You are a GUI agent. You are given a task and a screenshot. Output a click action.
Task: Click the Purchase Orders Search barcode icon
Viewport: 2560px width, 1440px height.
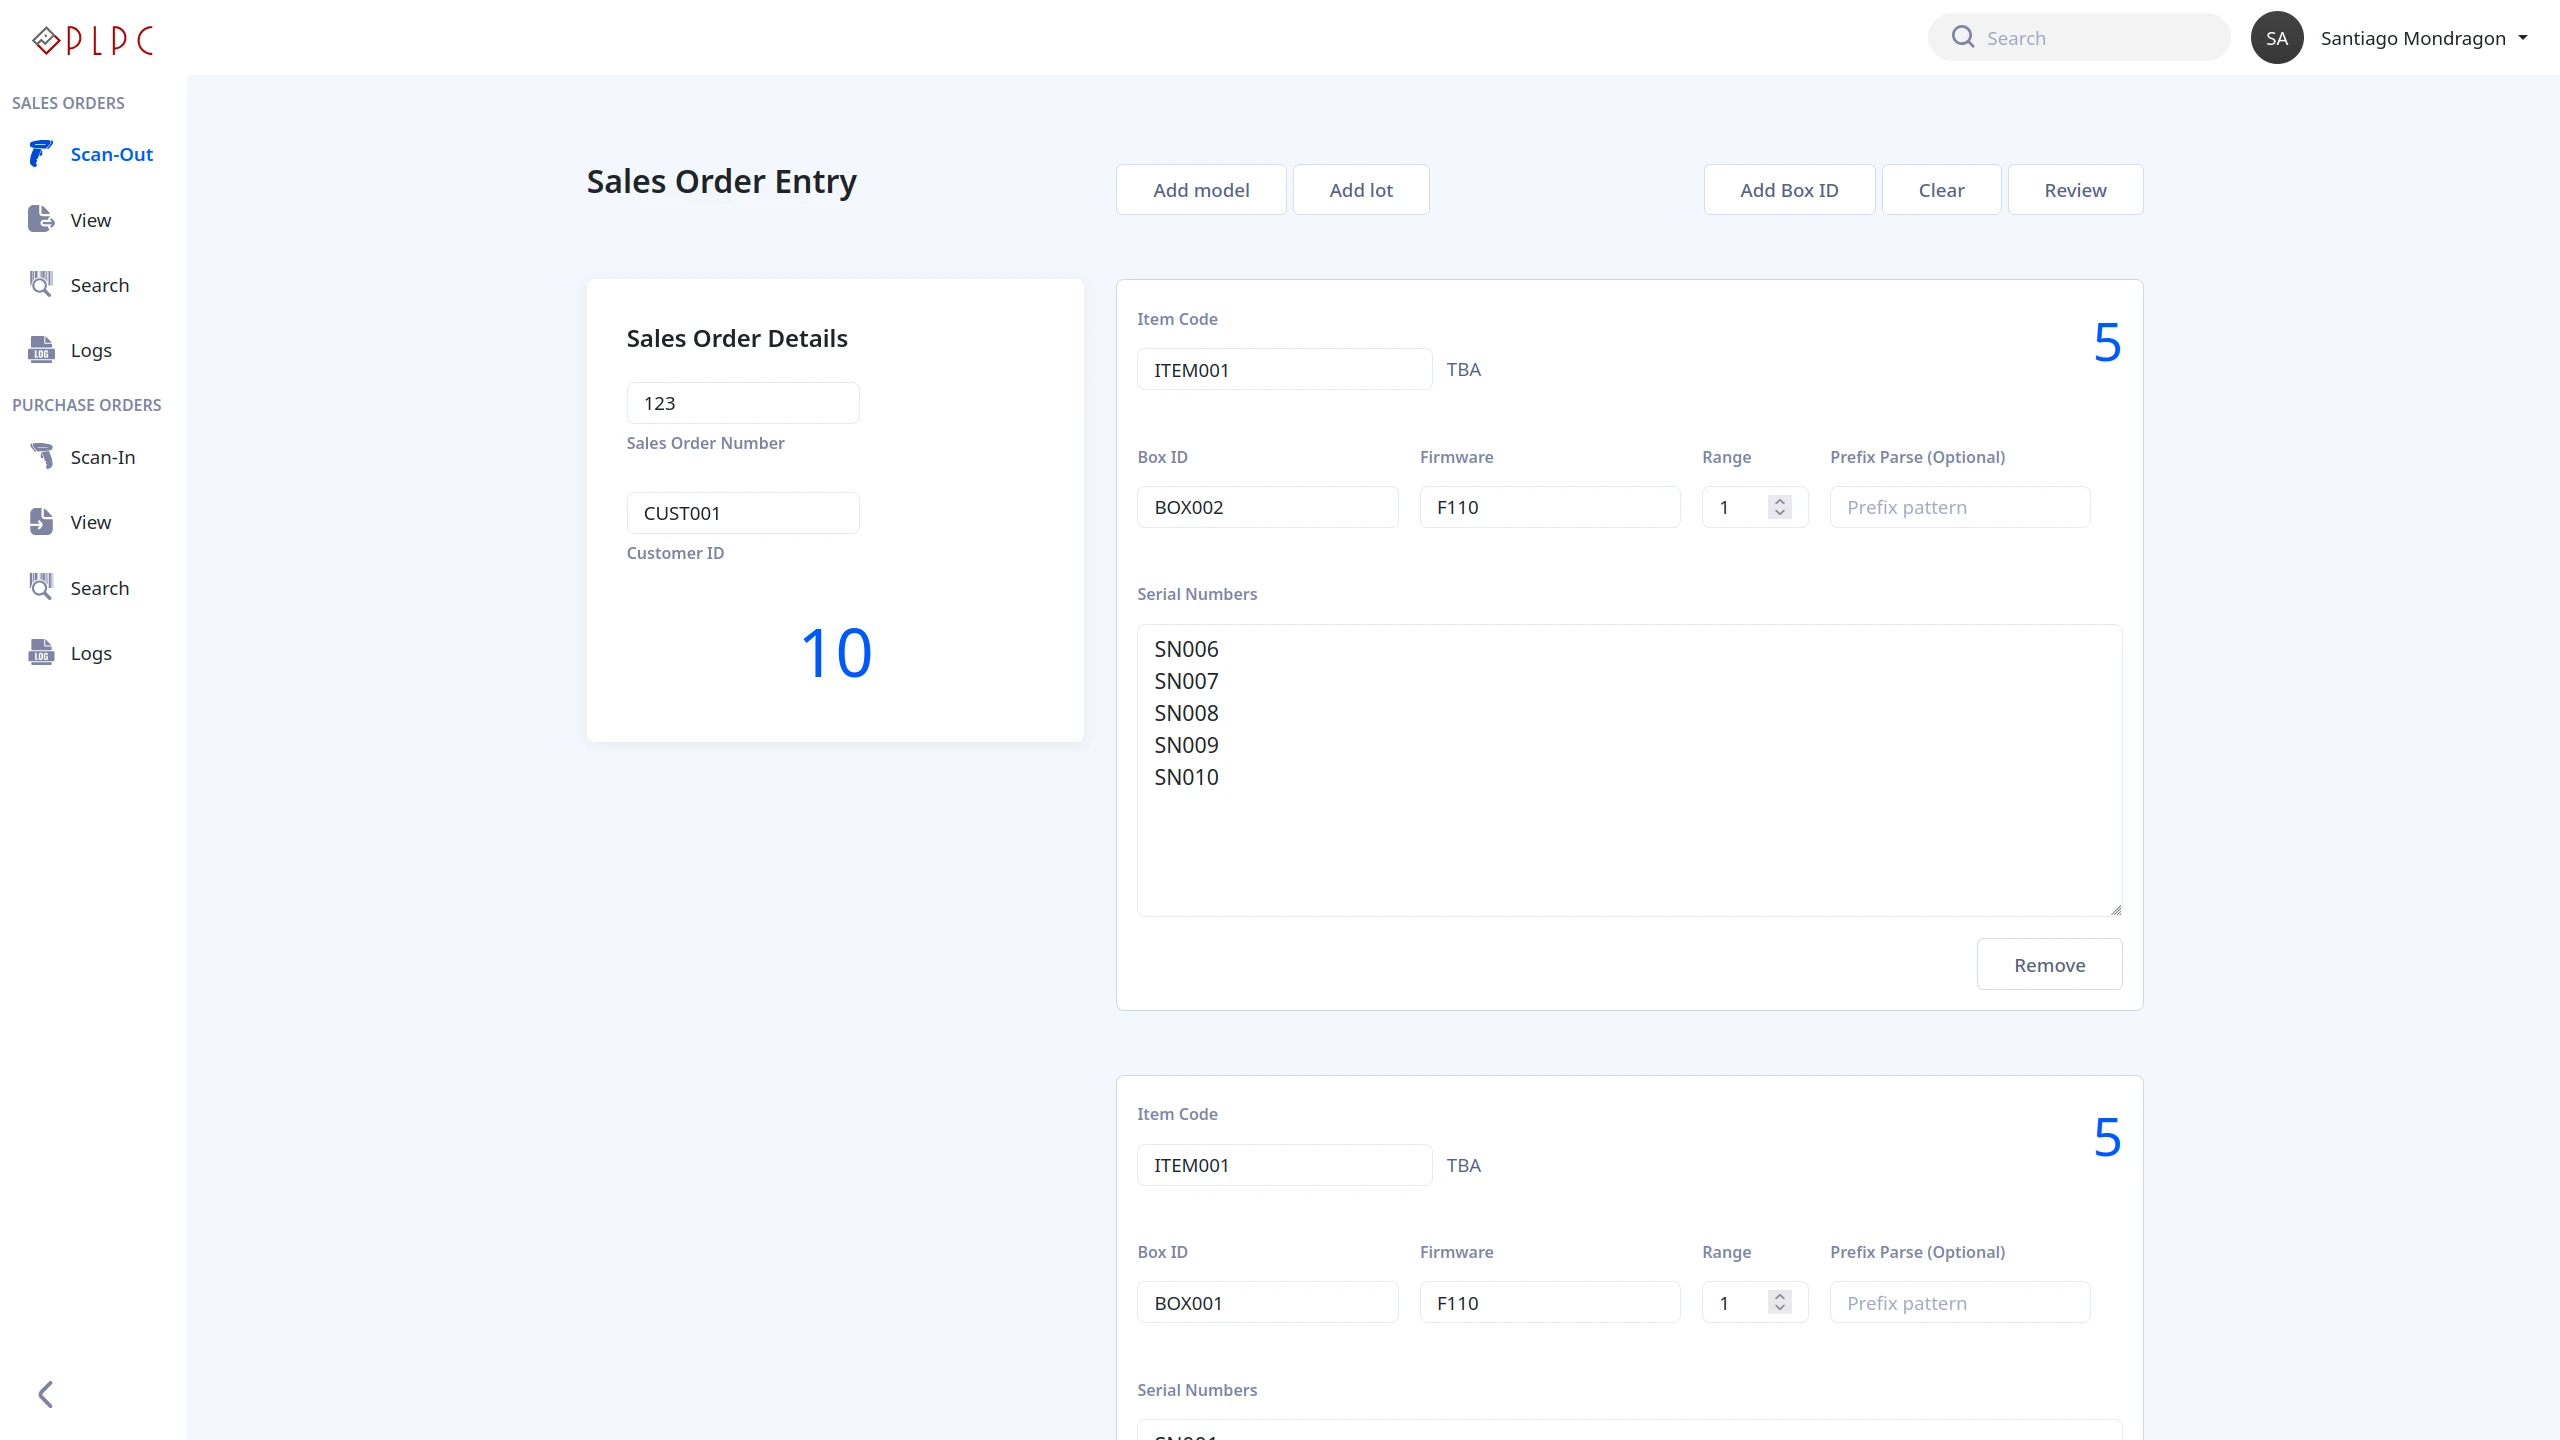point(41,587)
